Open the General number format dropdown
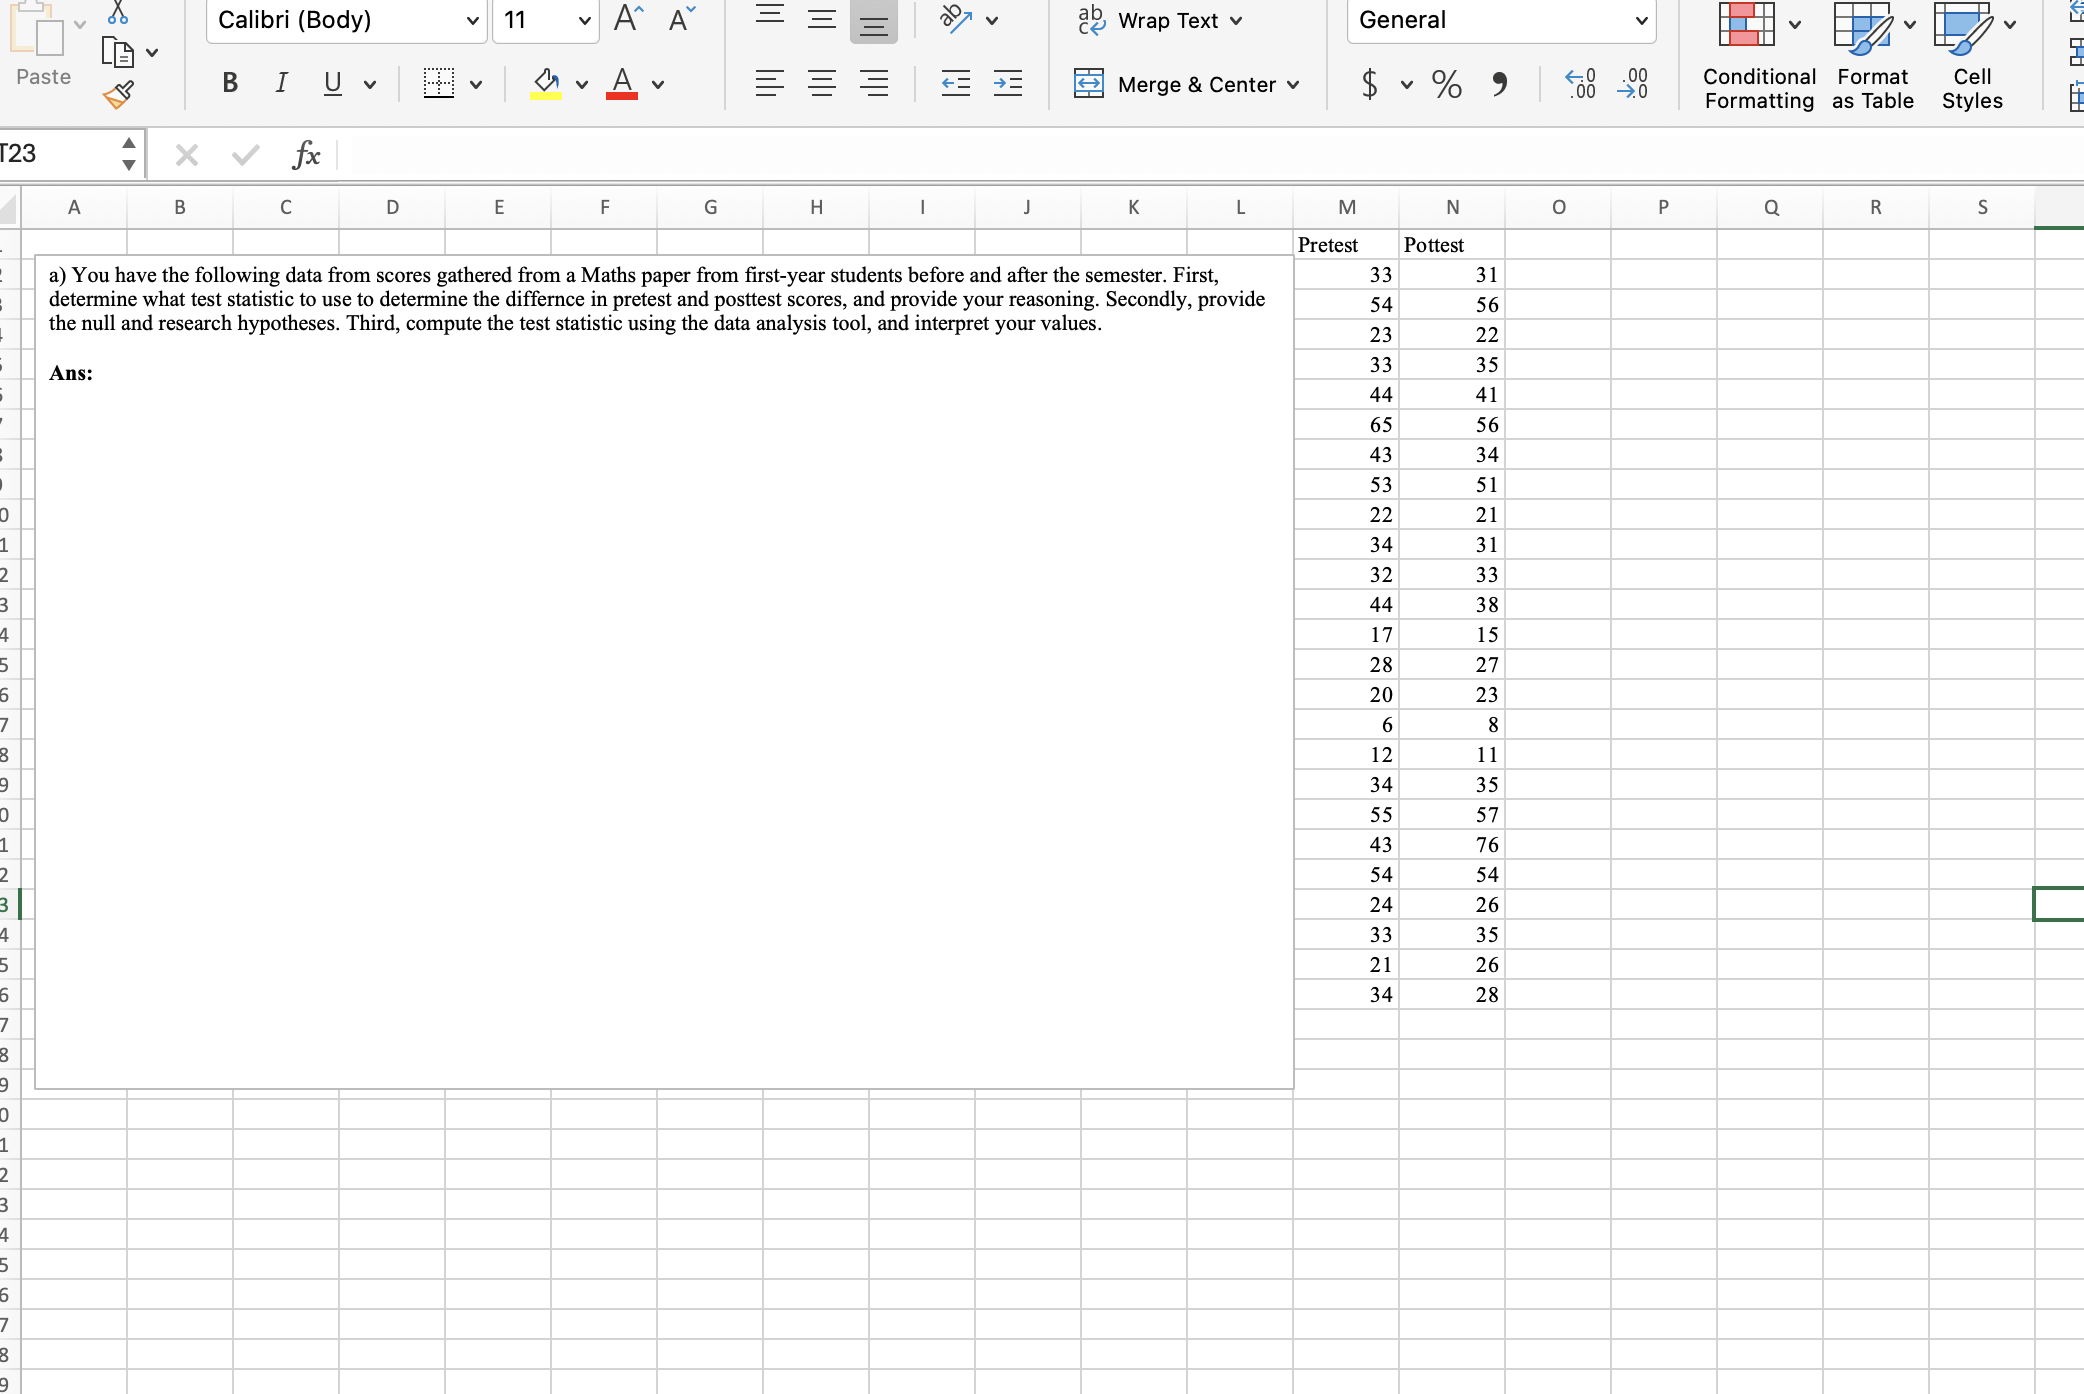The width and height of the screenshot is (2084, 1394). [1641, 20]
